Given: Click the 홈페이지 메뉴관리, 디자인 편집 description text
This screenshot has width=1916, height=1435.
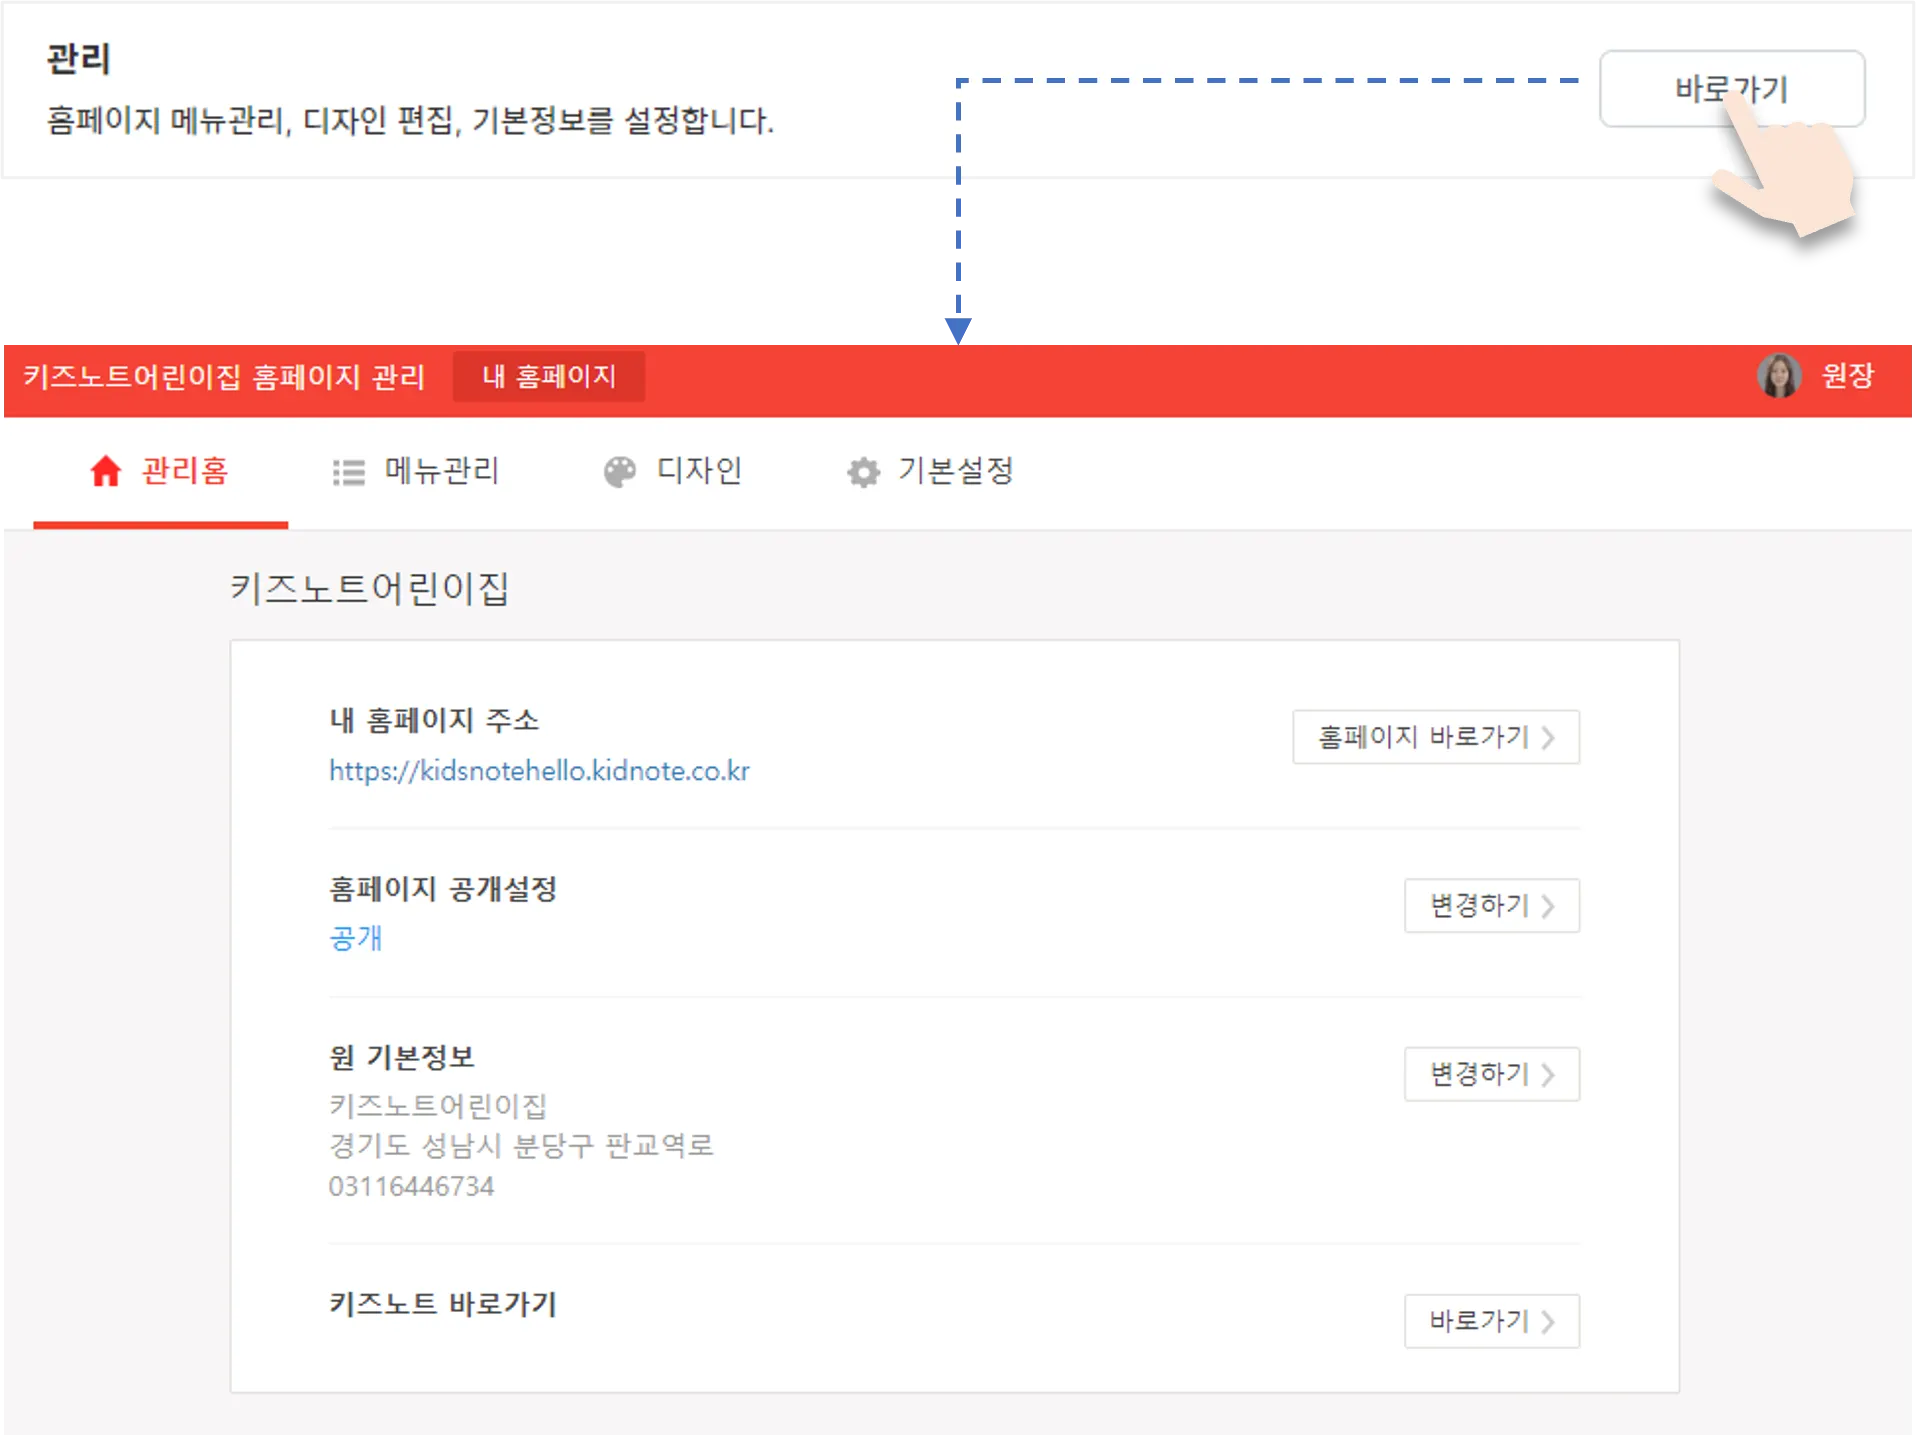Looking at the screenshot, I should pos(410,121).
